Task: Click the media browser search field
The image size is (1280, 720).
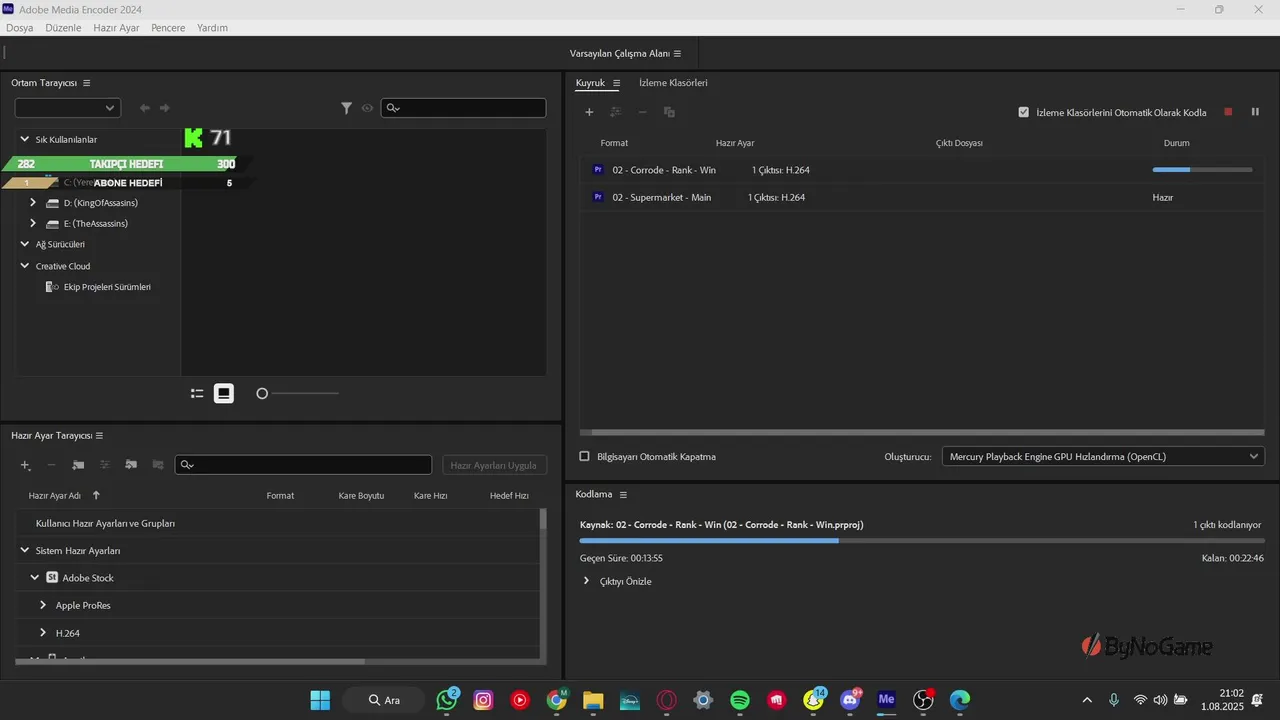Action: pos(464,108)
